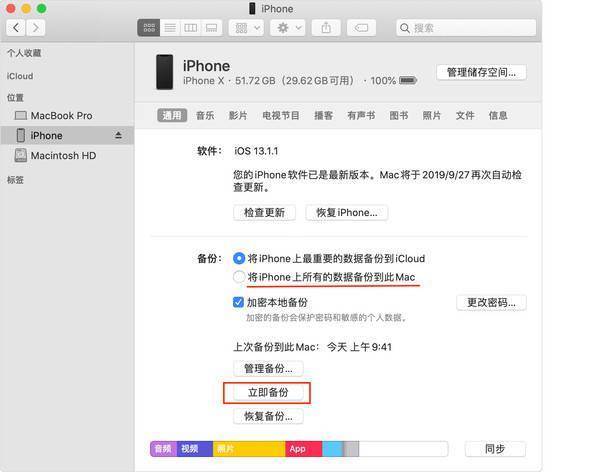This screenshot has width=600, height=472.
Task: Click the 上次备份到此Mac time text
Action: (x=312, y=347)
